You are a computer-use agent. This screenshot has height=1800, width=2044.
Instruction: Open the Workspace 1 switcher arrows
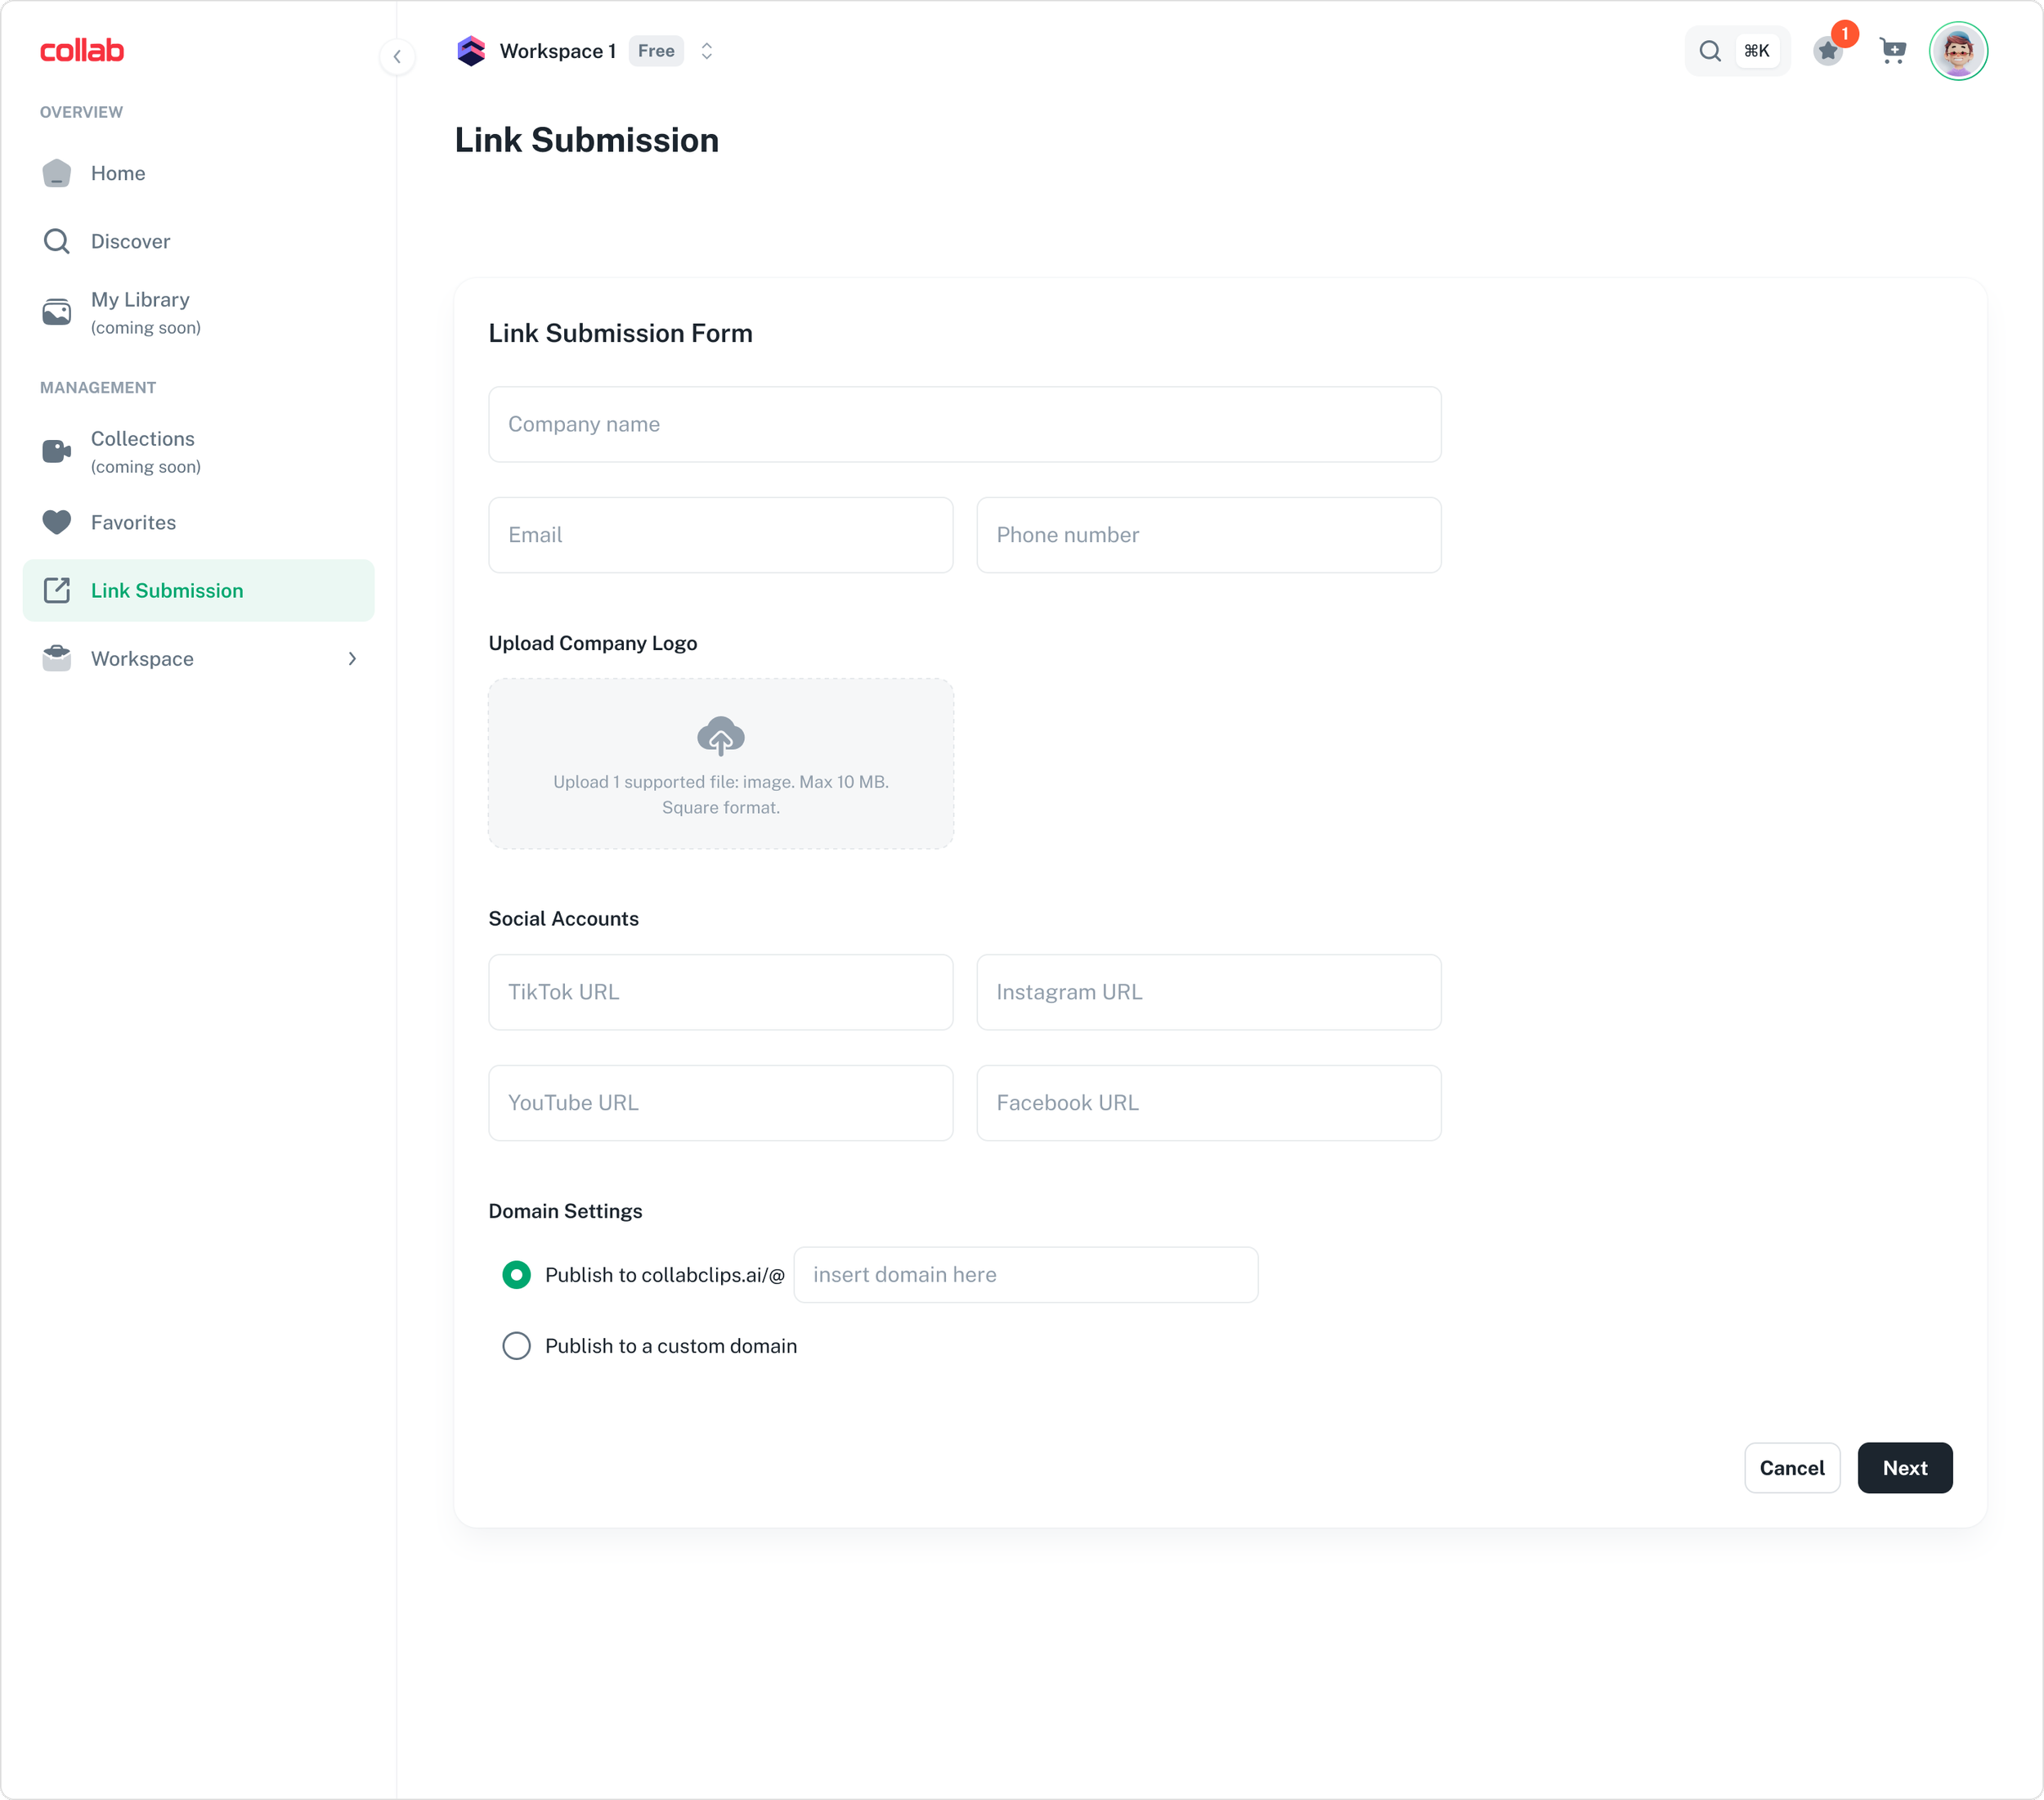point(707,51)
